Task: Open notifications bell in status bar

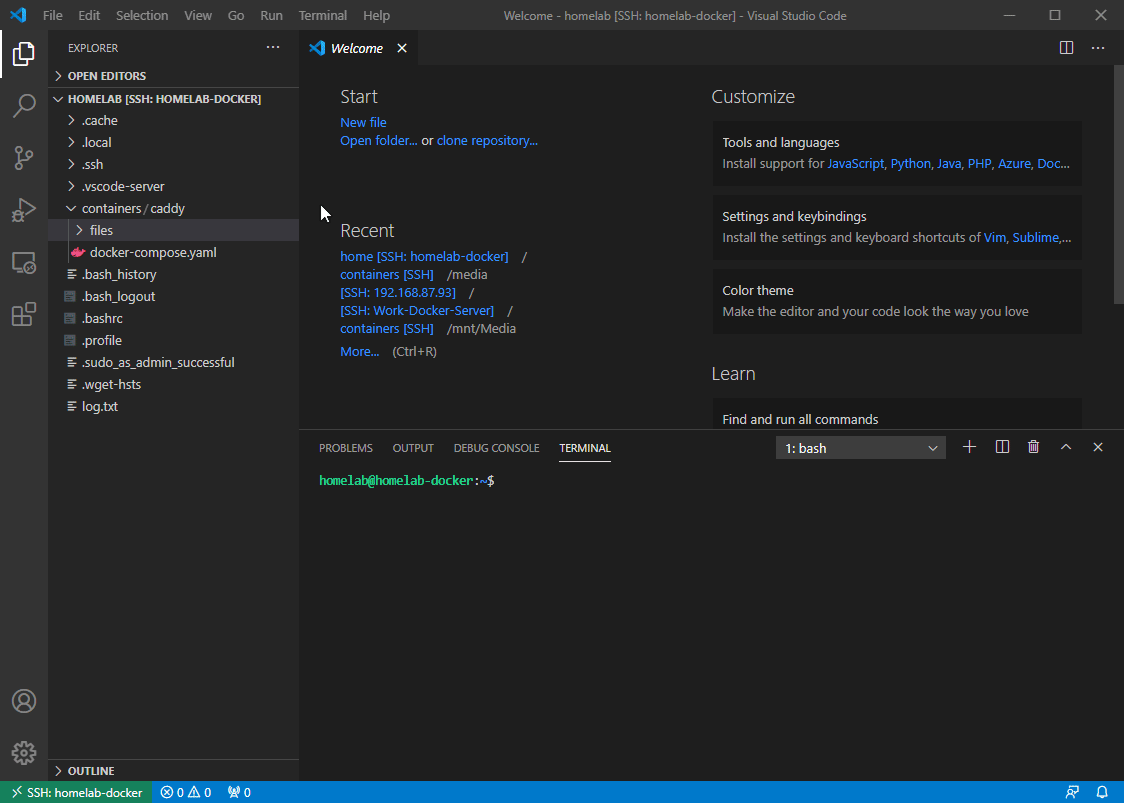Action: pyautogui.click(x=1102, y=792)
